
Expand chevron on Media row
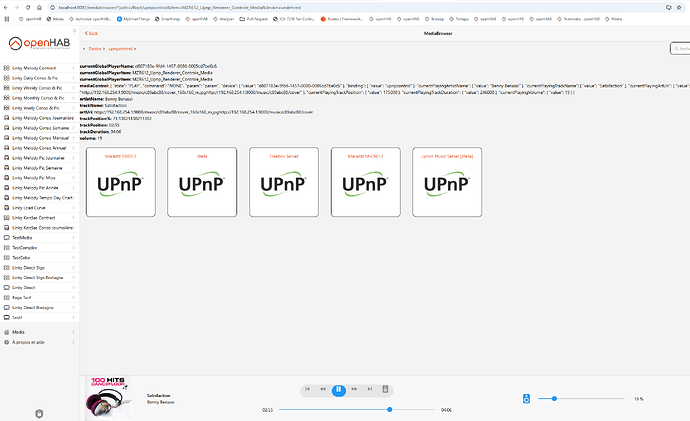pos(73,332)
